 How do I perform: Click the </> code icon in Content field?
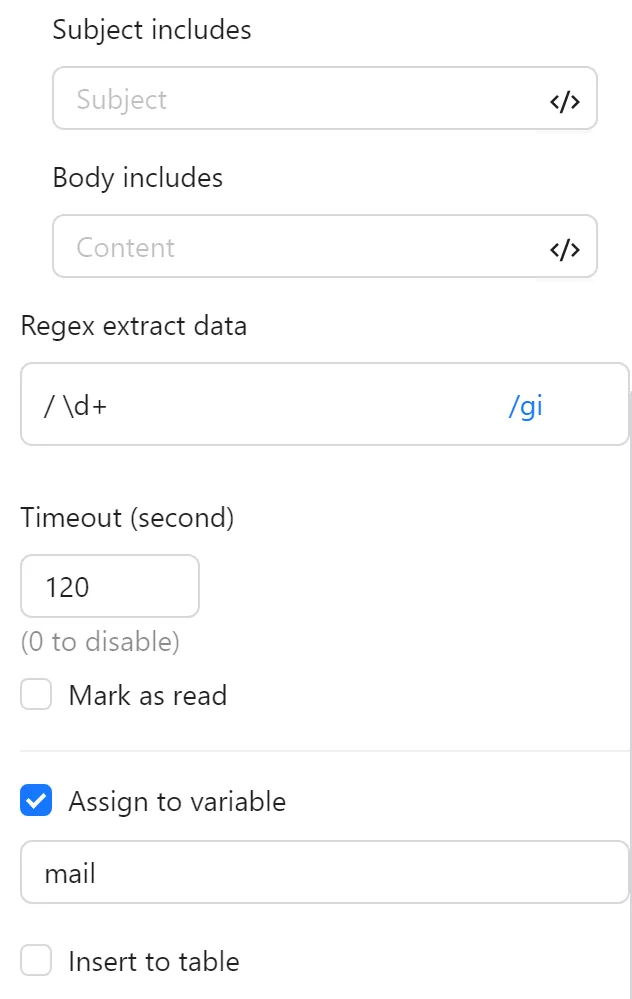(x=565, y=248)
